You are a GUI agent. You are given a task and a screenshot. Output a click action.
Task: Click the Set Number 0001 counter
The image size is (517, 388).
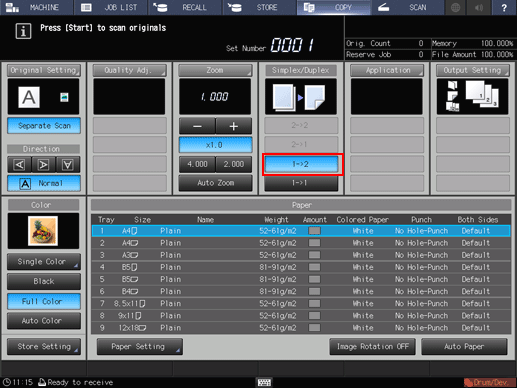tap(292, 45)
